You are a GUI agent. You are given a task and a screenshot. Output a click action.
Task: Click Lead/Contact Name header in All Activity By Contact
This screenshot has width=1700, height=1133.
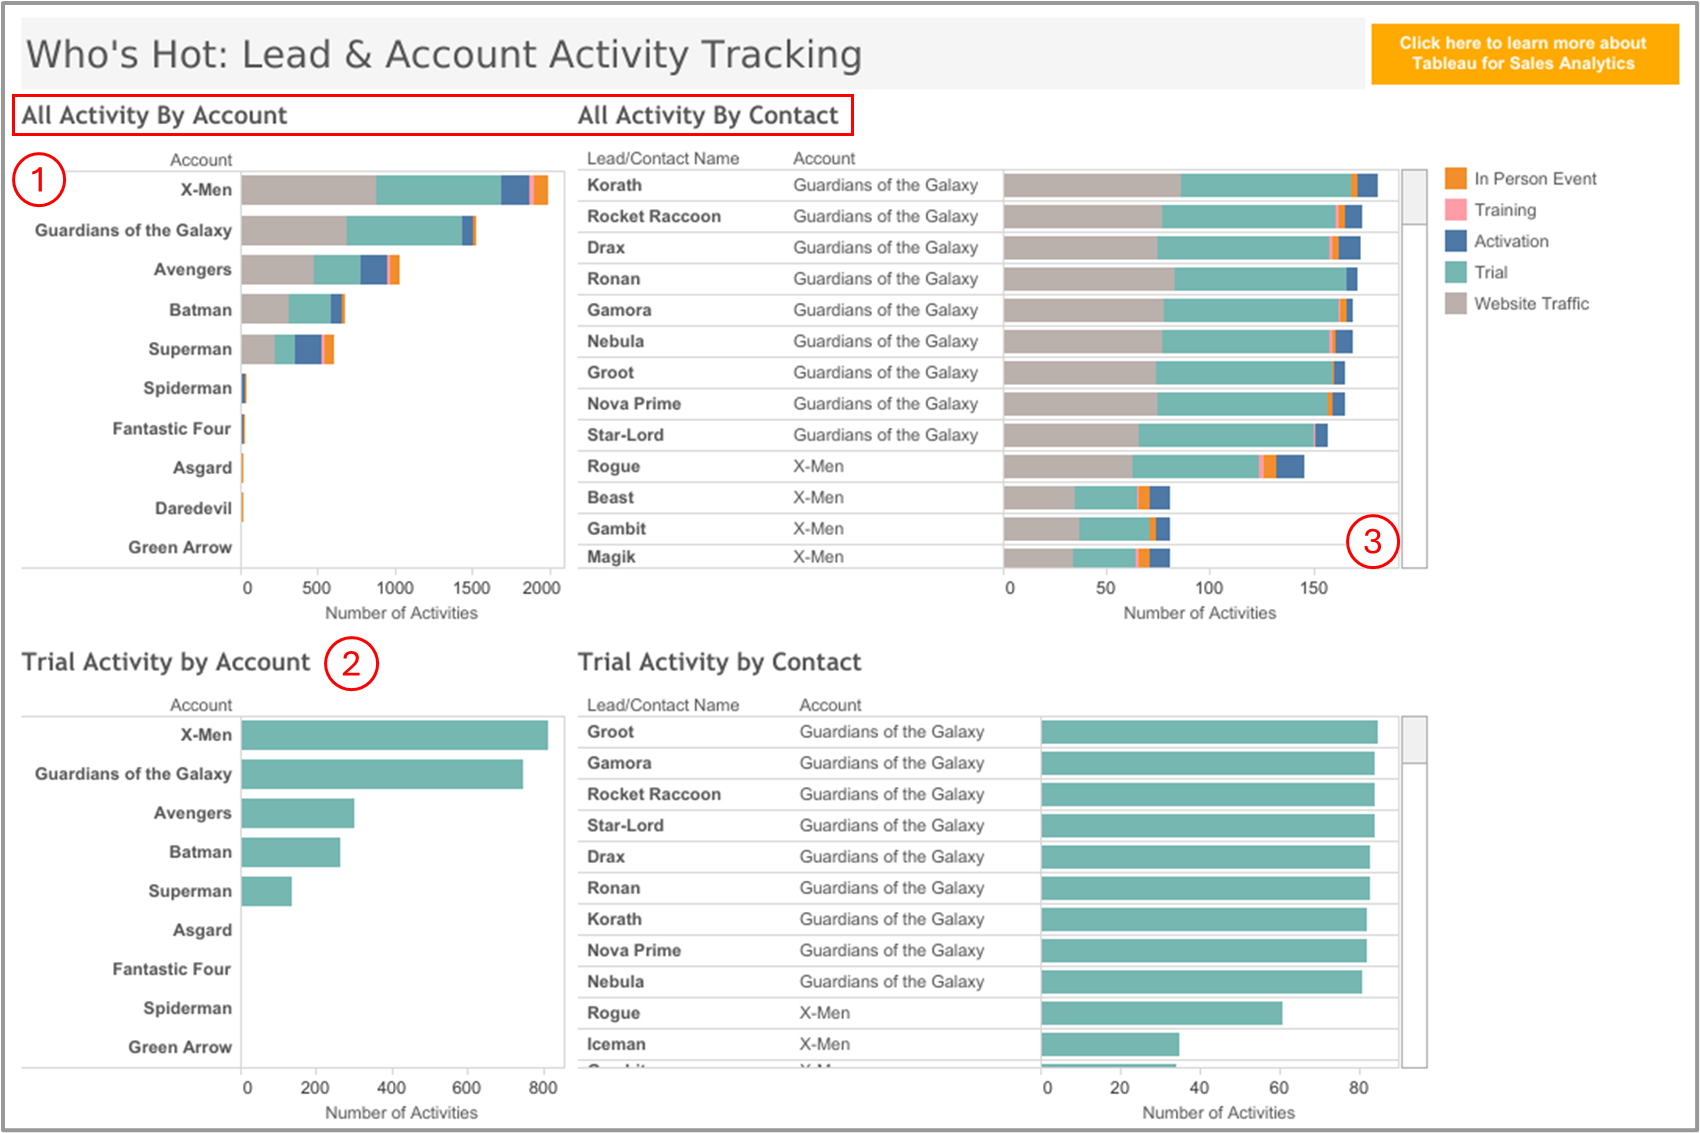(663, 158)
